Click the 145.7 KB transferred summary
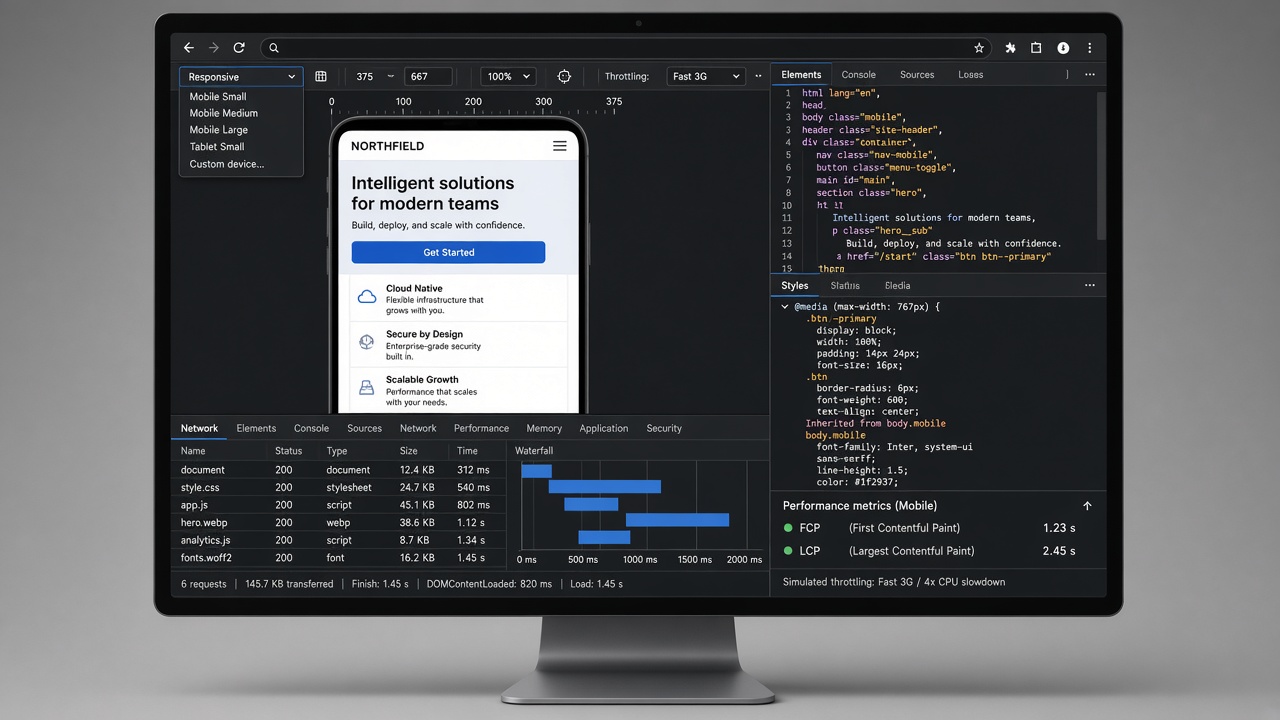The width and height of the screenshot is (1280, 720). (289, 584)
